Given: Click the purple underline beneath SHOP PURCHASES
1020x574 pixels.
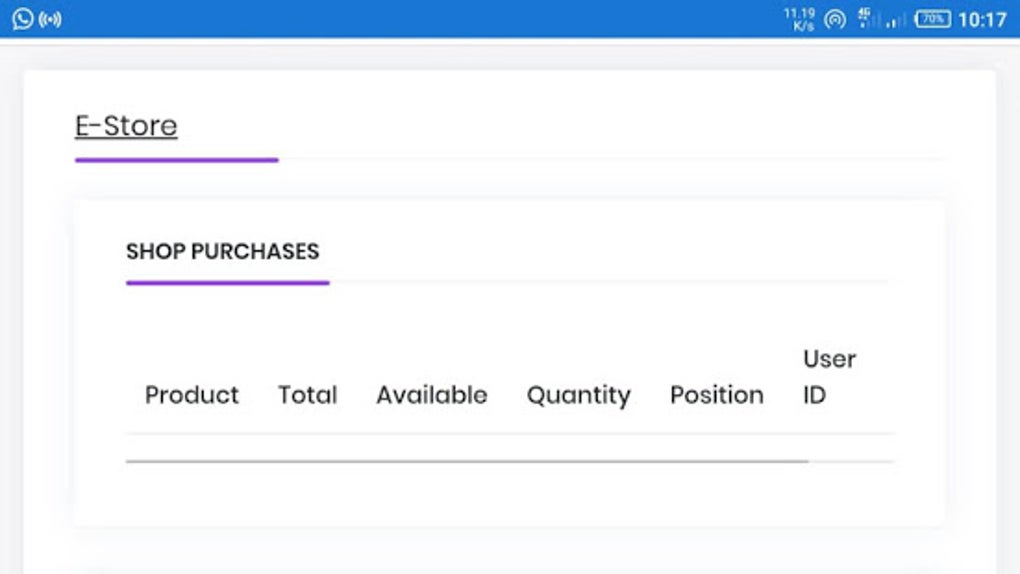Looking at the screenshot, I should (x=228, y=282).
